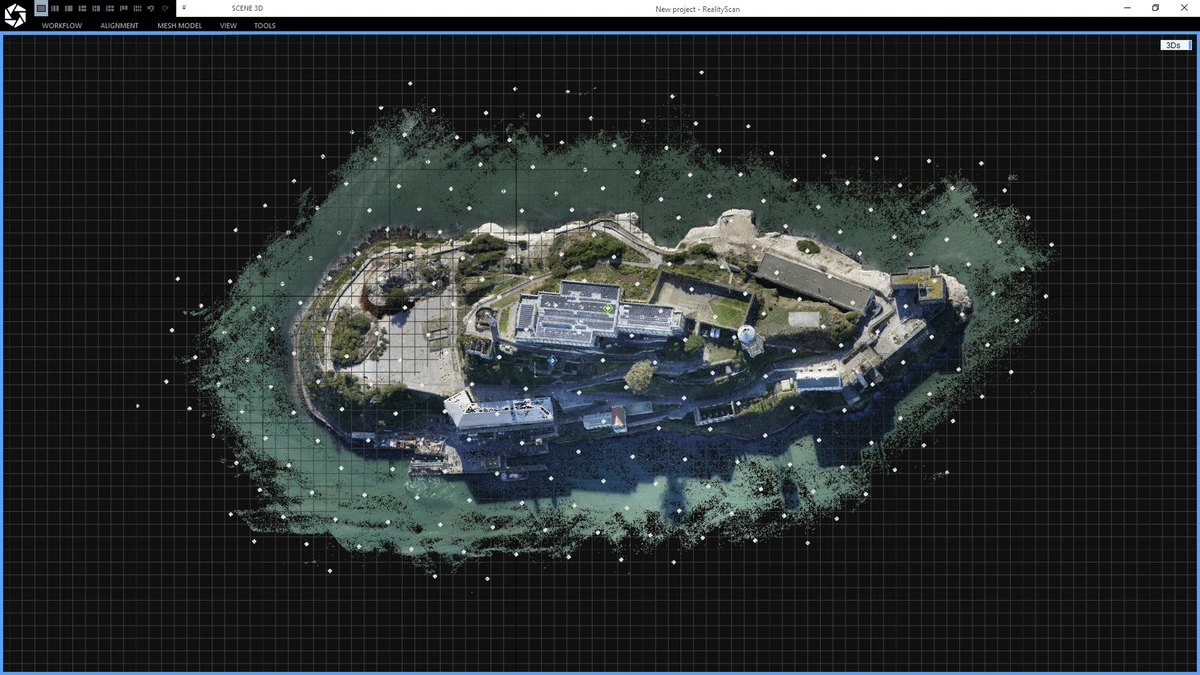Switch to the ALIGNMENT tab

[119, 25]
